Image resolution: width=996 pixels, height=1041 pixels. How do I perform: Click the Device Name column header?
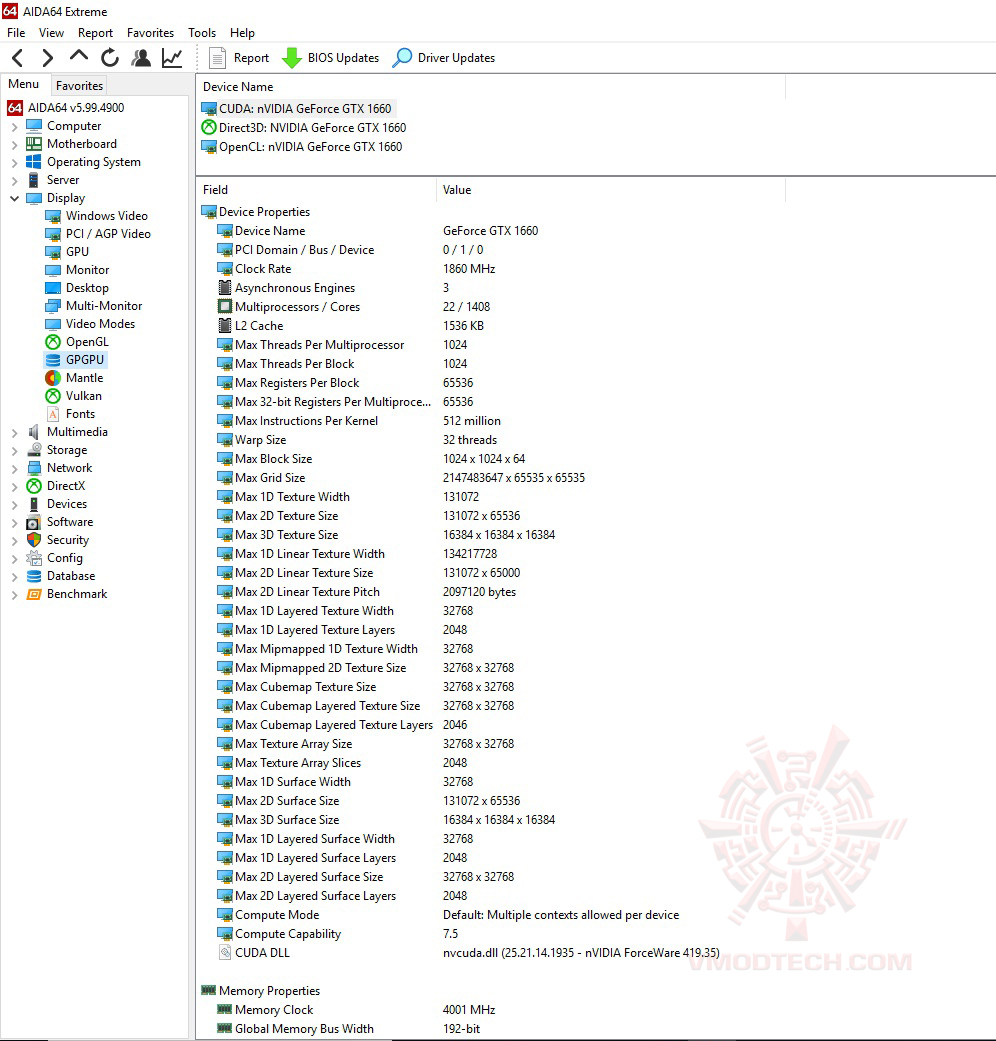(491, 87)
